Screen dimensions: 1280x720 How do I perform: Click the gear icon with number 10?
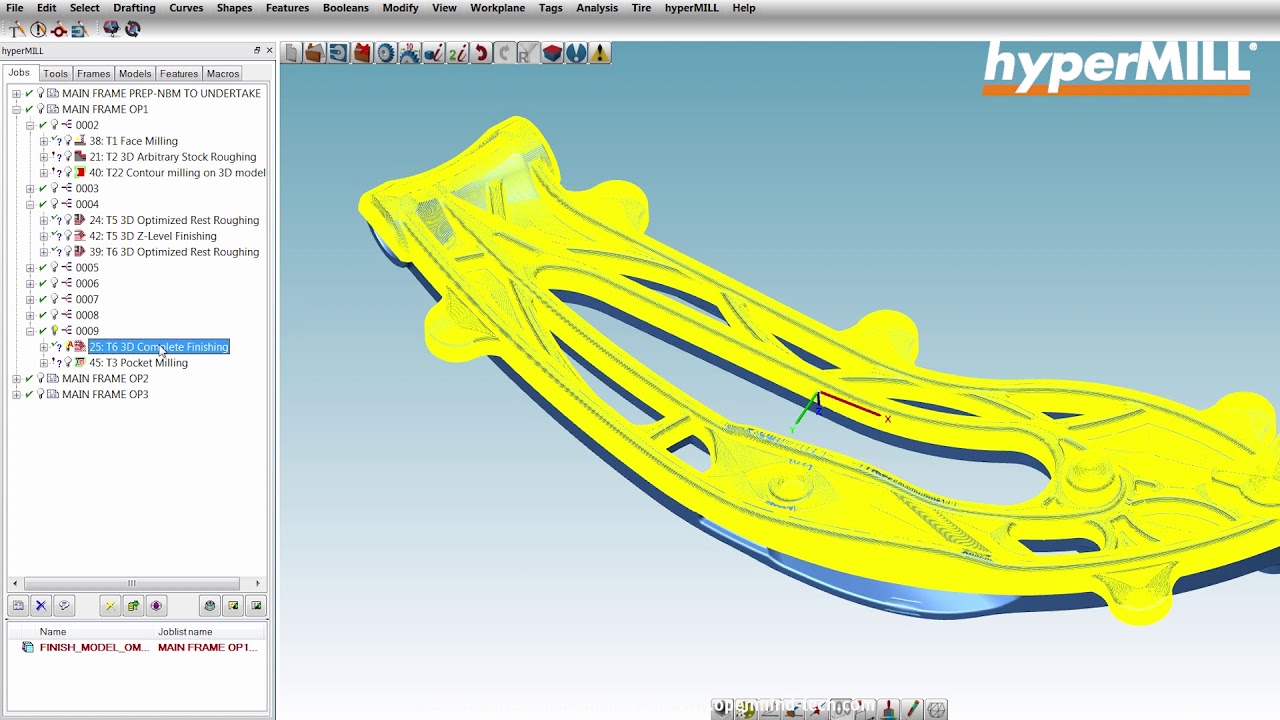pyautogui.click(x=410, y=54)
